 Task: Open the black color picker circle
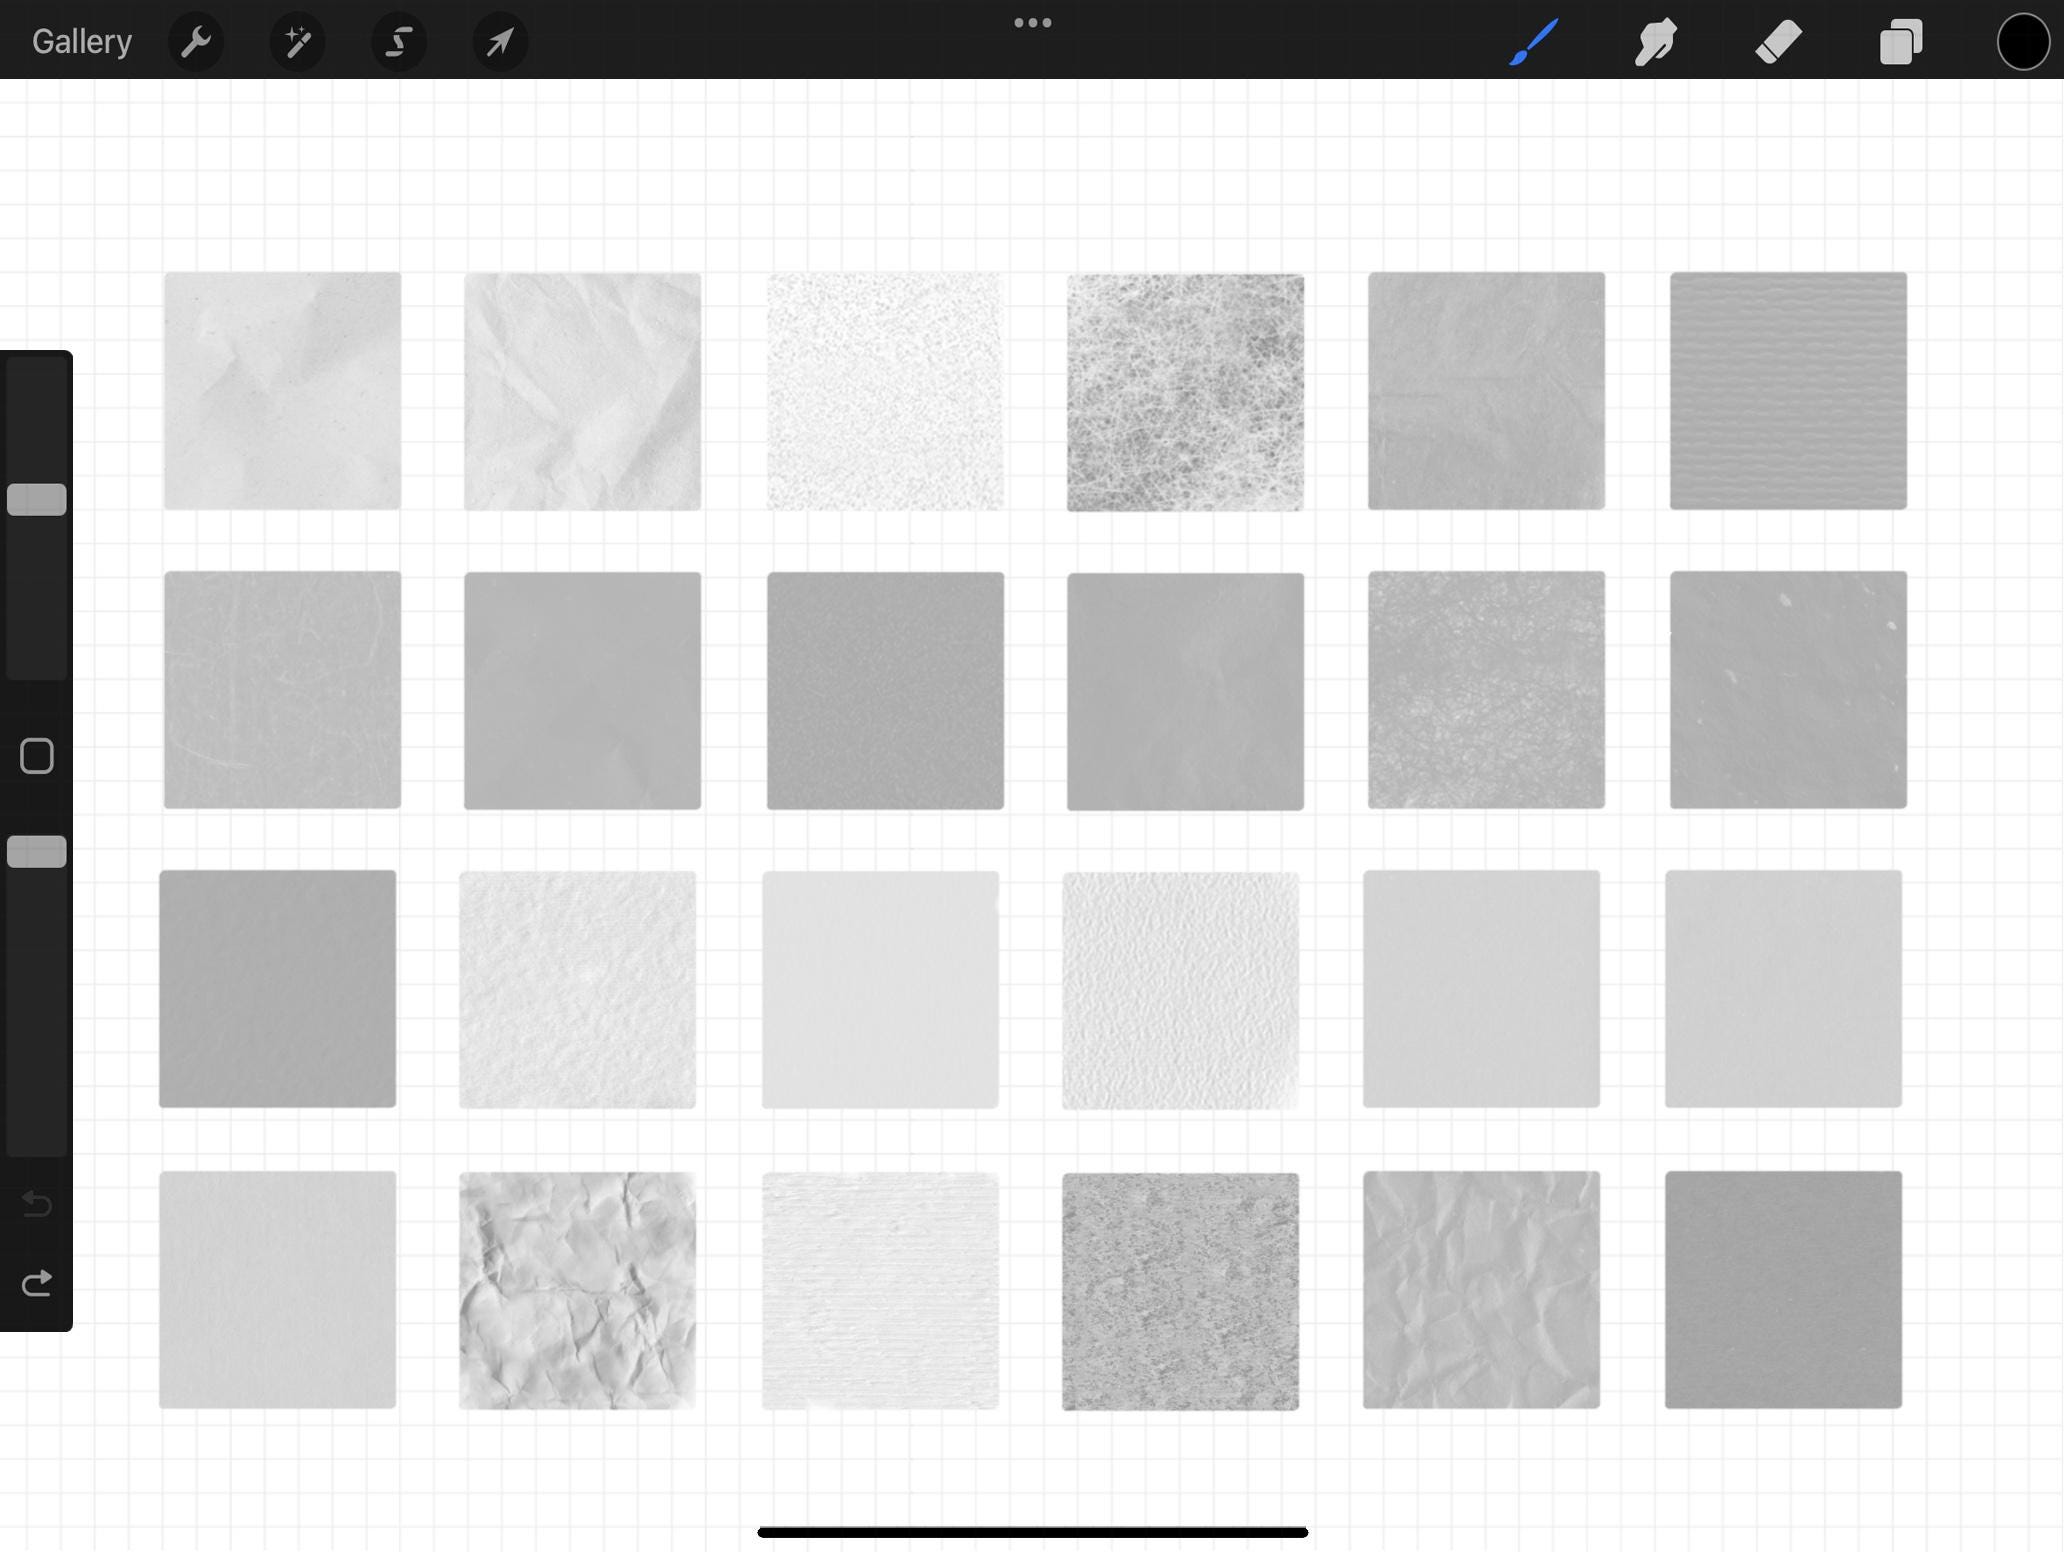[x=2023, y=42]
